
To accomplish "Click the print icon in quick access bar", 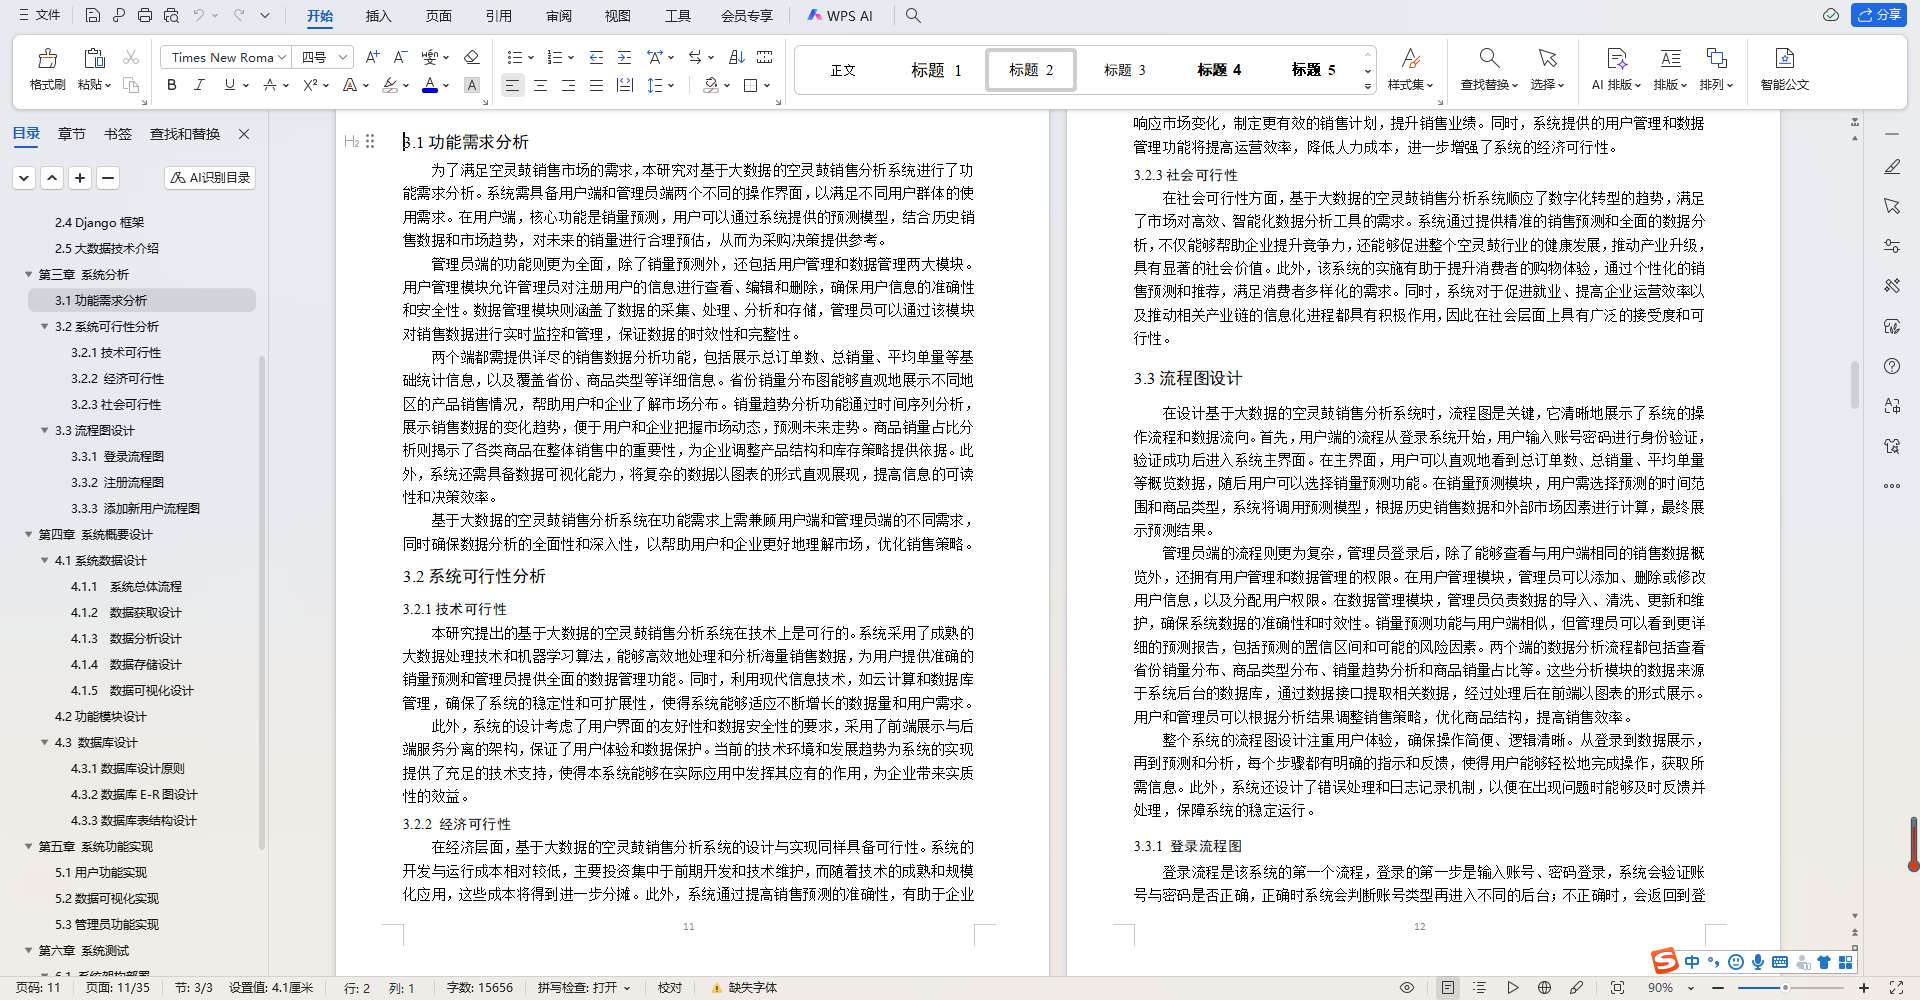I will click(x=145, y=15).
